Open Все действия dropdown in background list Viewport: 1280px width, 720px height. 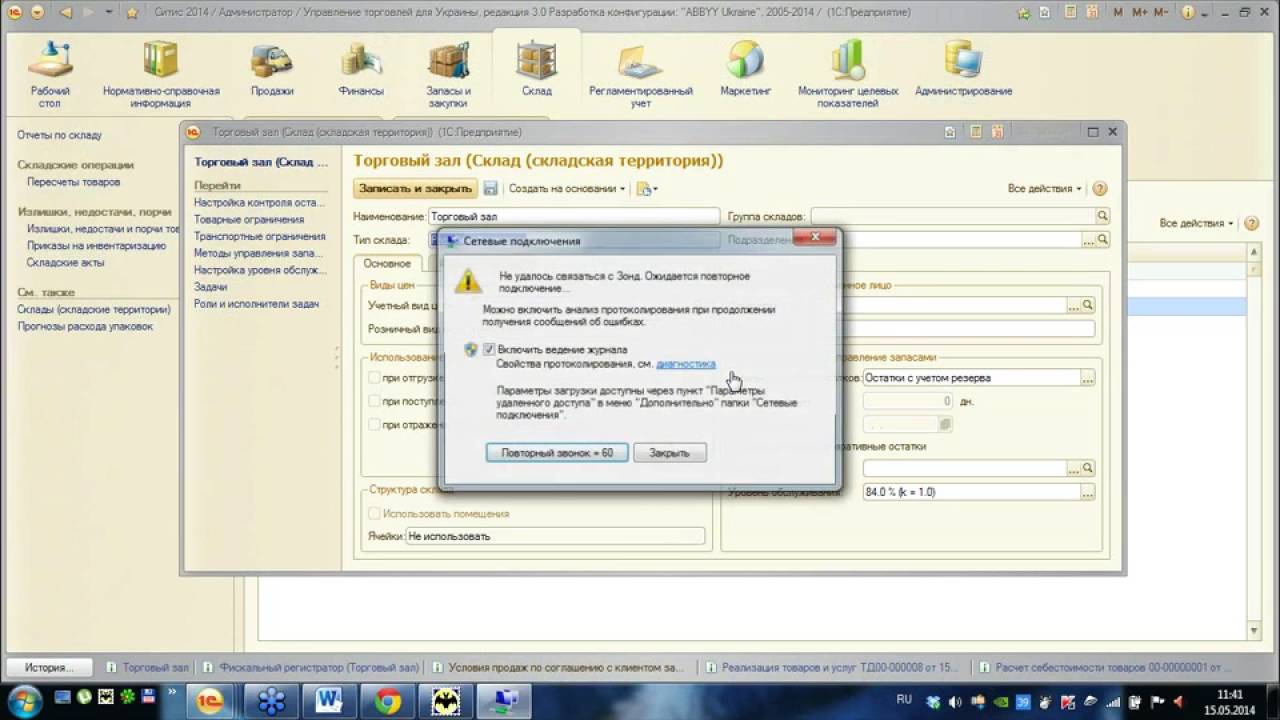[x=1196, y=223]
